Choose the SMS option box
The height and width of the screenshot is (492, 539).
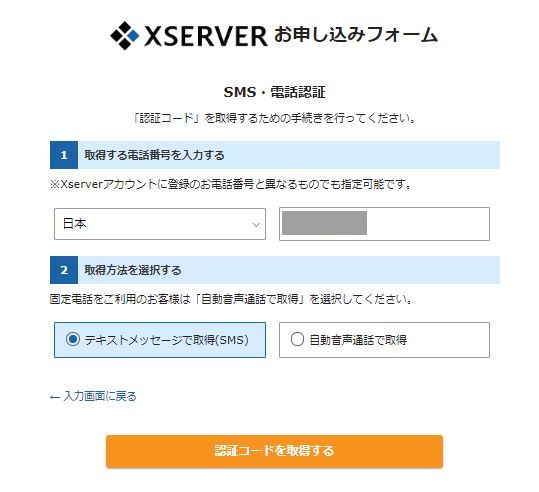160,340
